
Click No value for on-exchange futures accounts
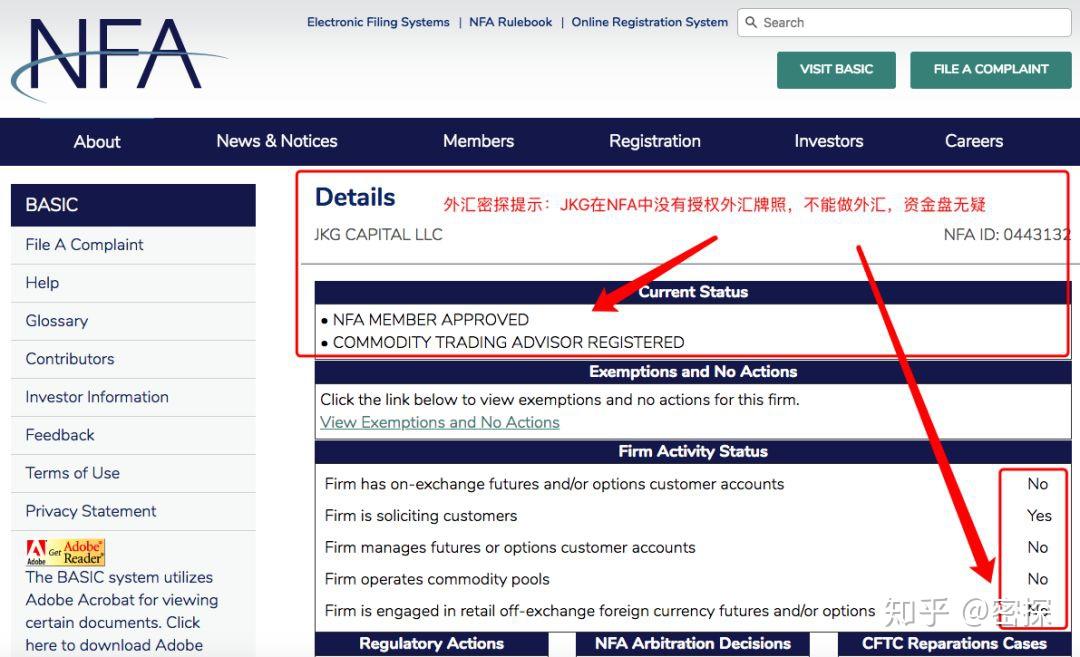pyautogui.click(x=1038, y=484)
